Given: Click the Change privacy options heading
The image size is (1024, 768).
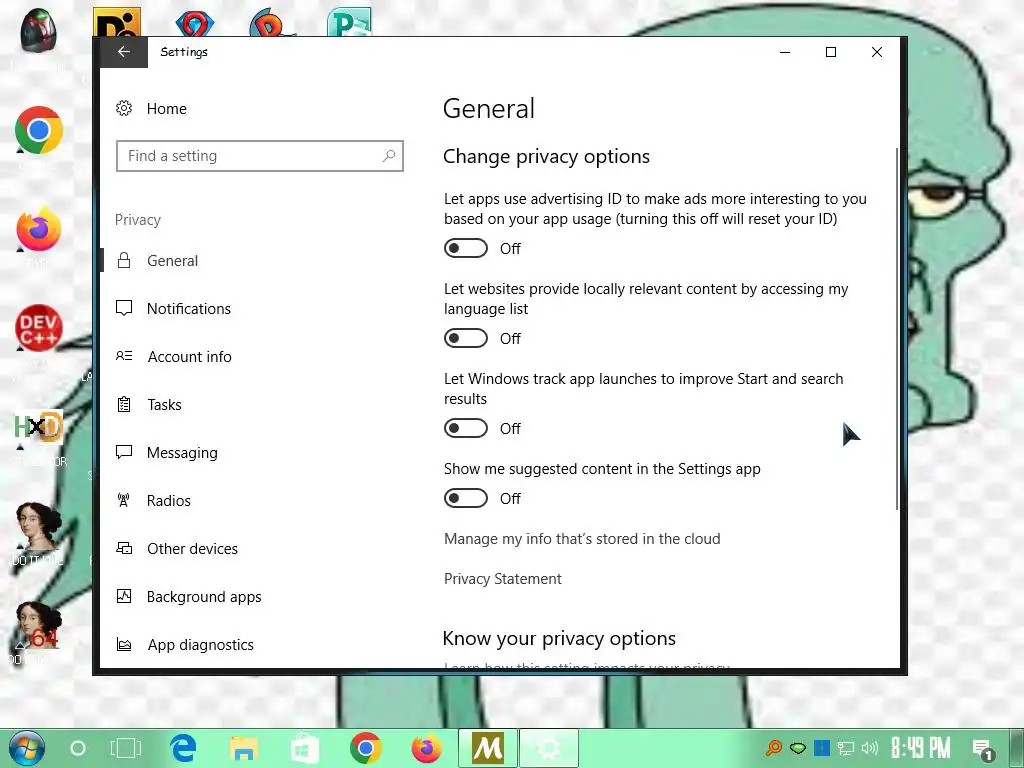Looking at the screenshot, I should click(x=547, y=157).
